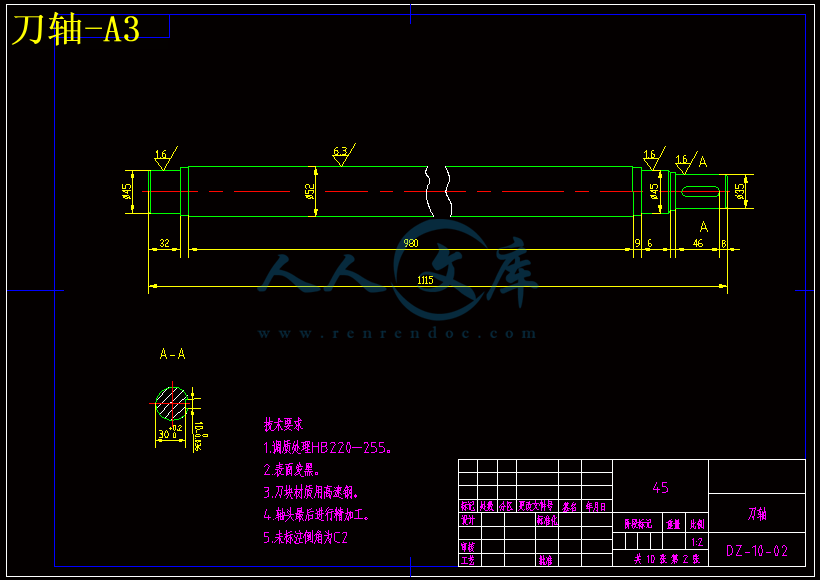This screenshot has width=820, height=580.
Task: Select the "ø35" diameter label
Action: click(739, 191)
